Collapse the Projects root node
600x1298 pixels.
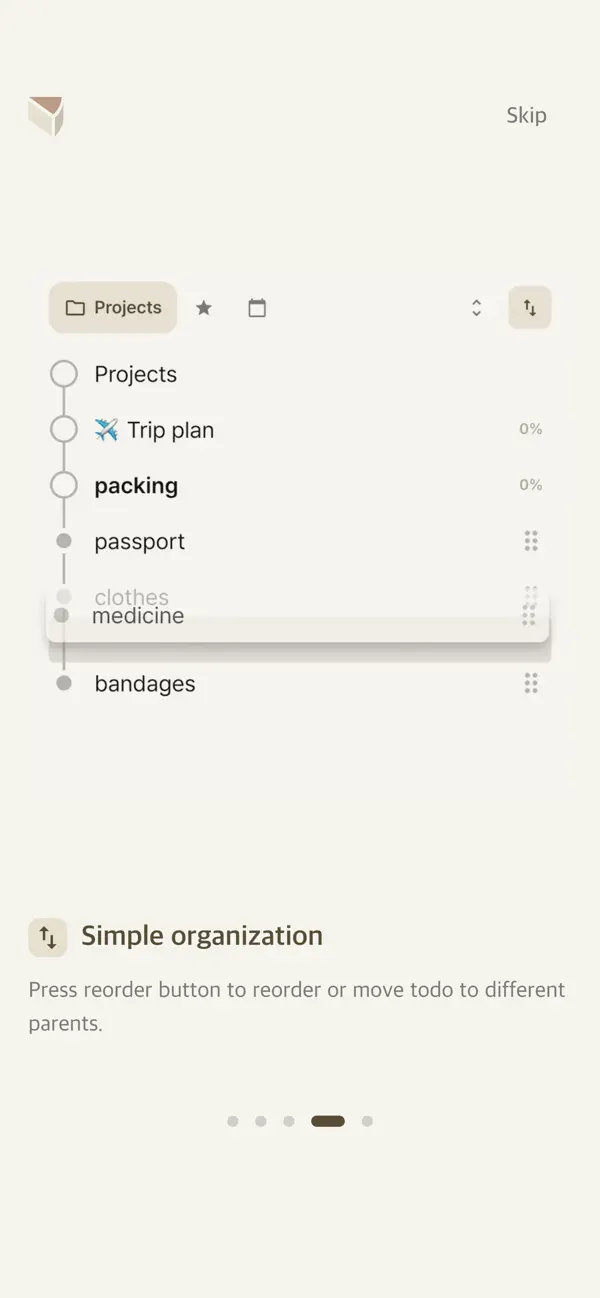click(x=63, y=372)
